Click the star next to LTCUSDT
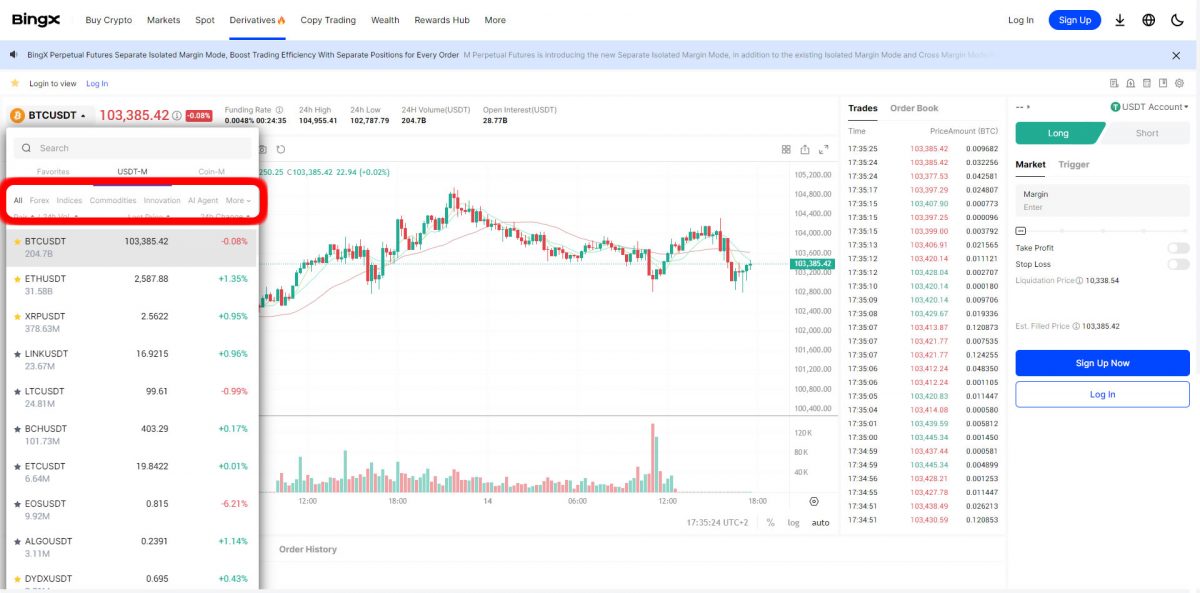The width and height of the screenshot is (1200, 593). 17,391
